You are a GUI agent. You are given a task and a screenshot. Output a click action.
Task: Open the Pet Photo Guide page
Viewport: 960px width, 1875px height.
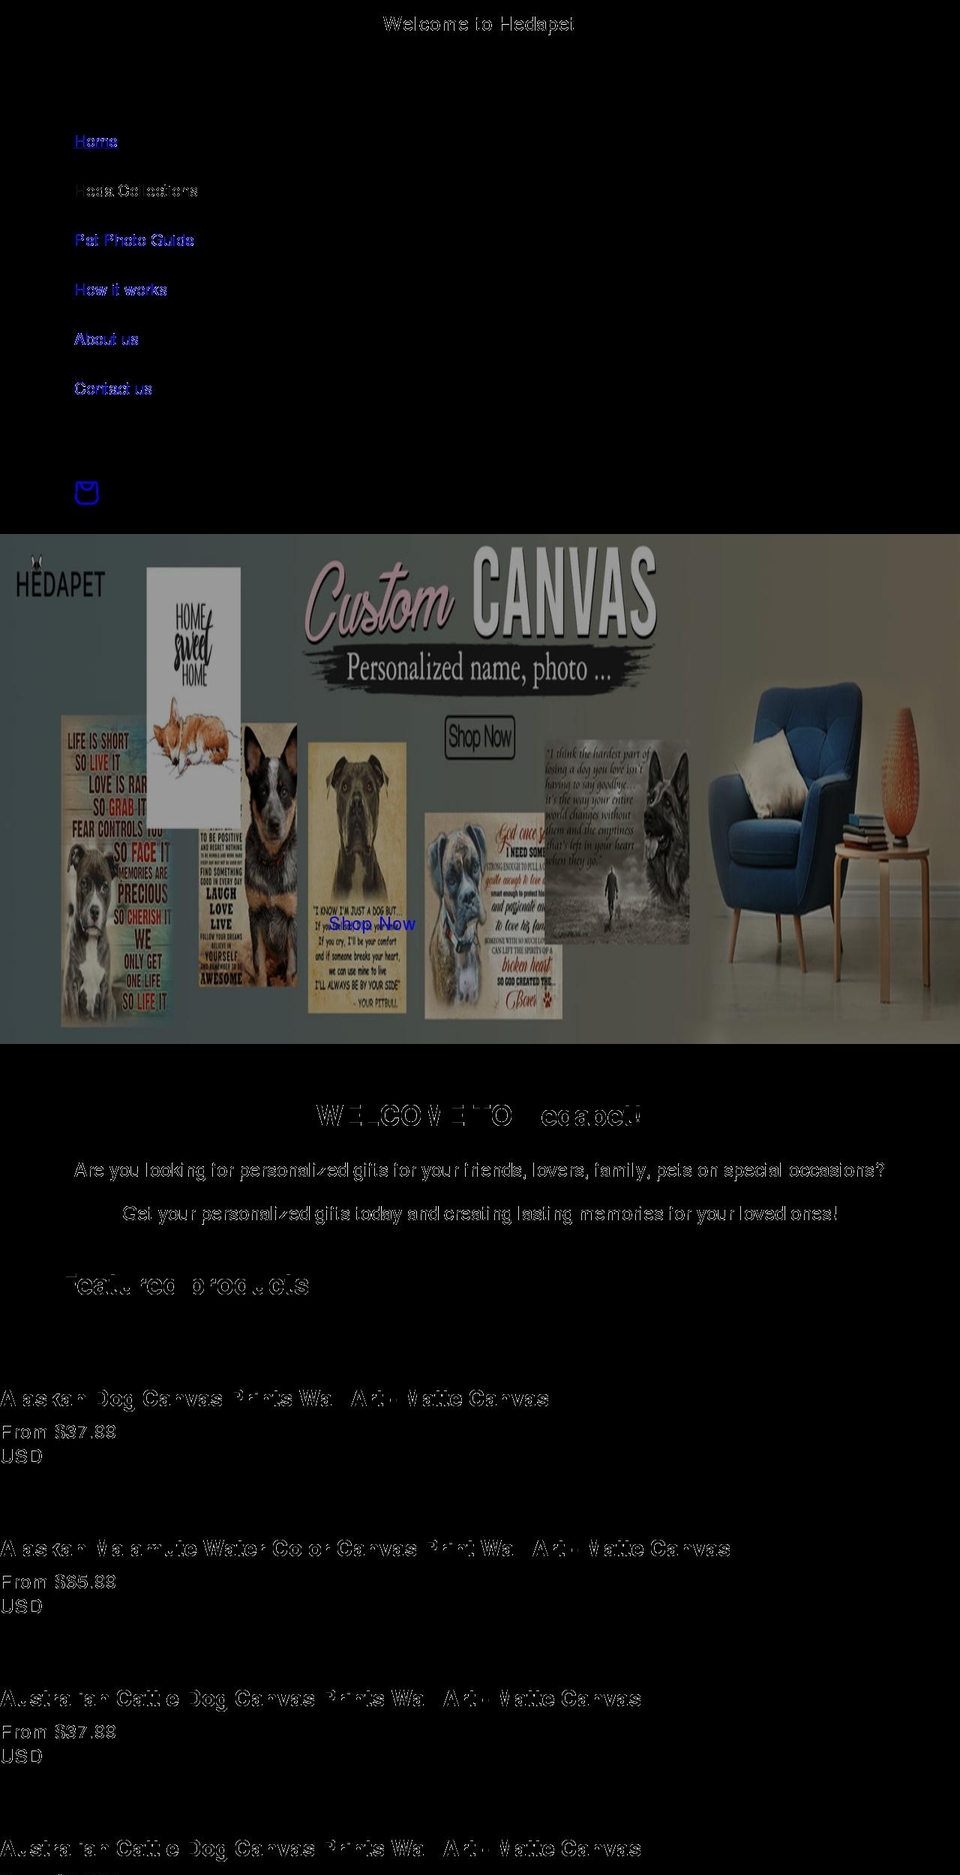[134, 240]
